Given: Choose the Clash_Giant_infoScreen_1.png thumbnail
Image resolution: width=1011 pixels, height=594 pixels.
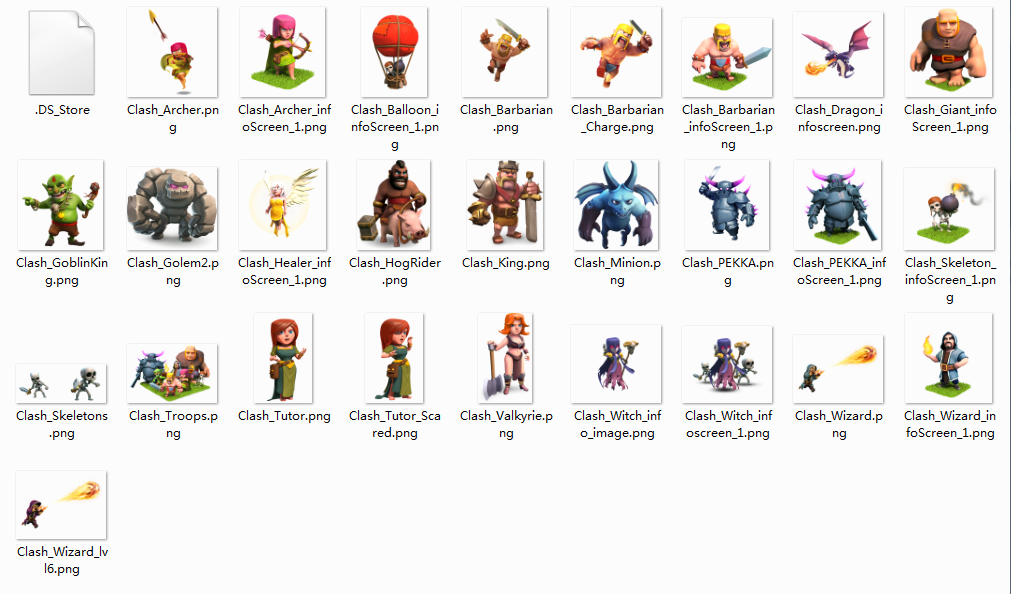Looking at the screenshot, I should (949, 52).
